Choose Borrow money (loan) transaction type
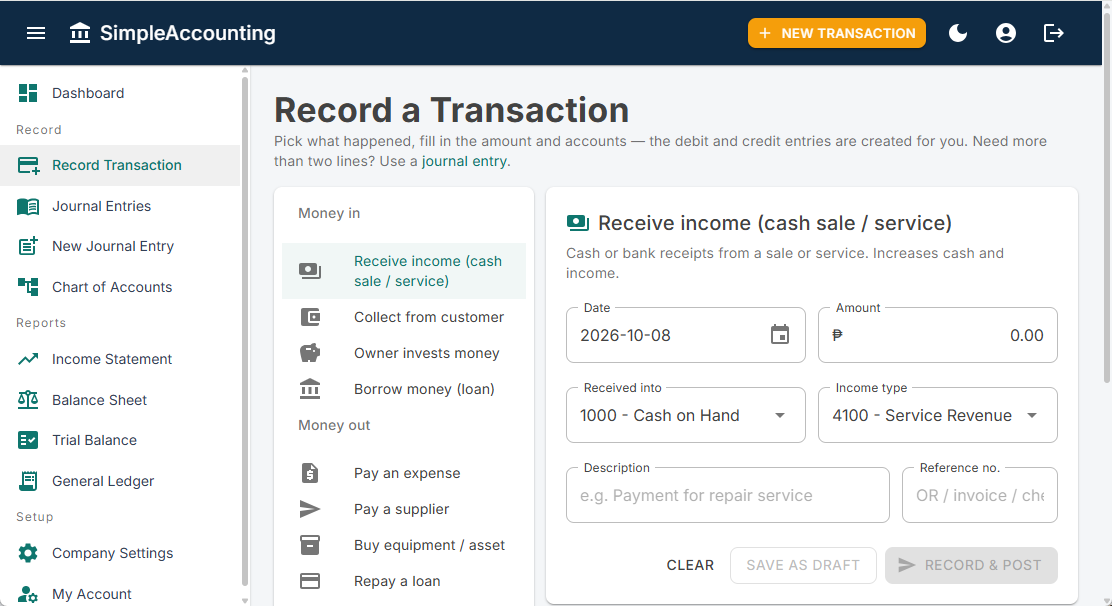Image resolution: width=1112 pixels, height=606 pixels. tap(404, 389)
